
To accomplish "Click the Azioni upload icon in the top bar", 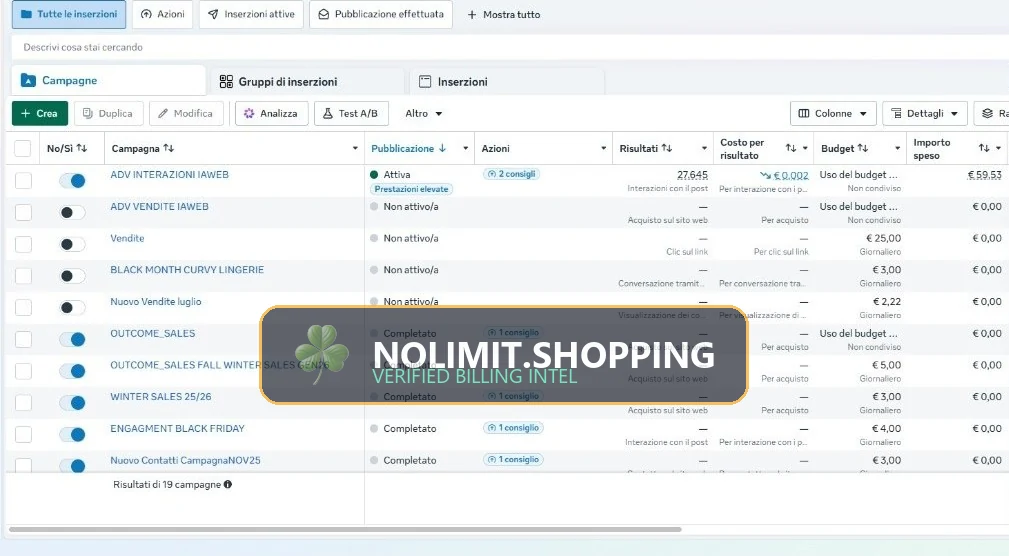I will 146,14.
